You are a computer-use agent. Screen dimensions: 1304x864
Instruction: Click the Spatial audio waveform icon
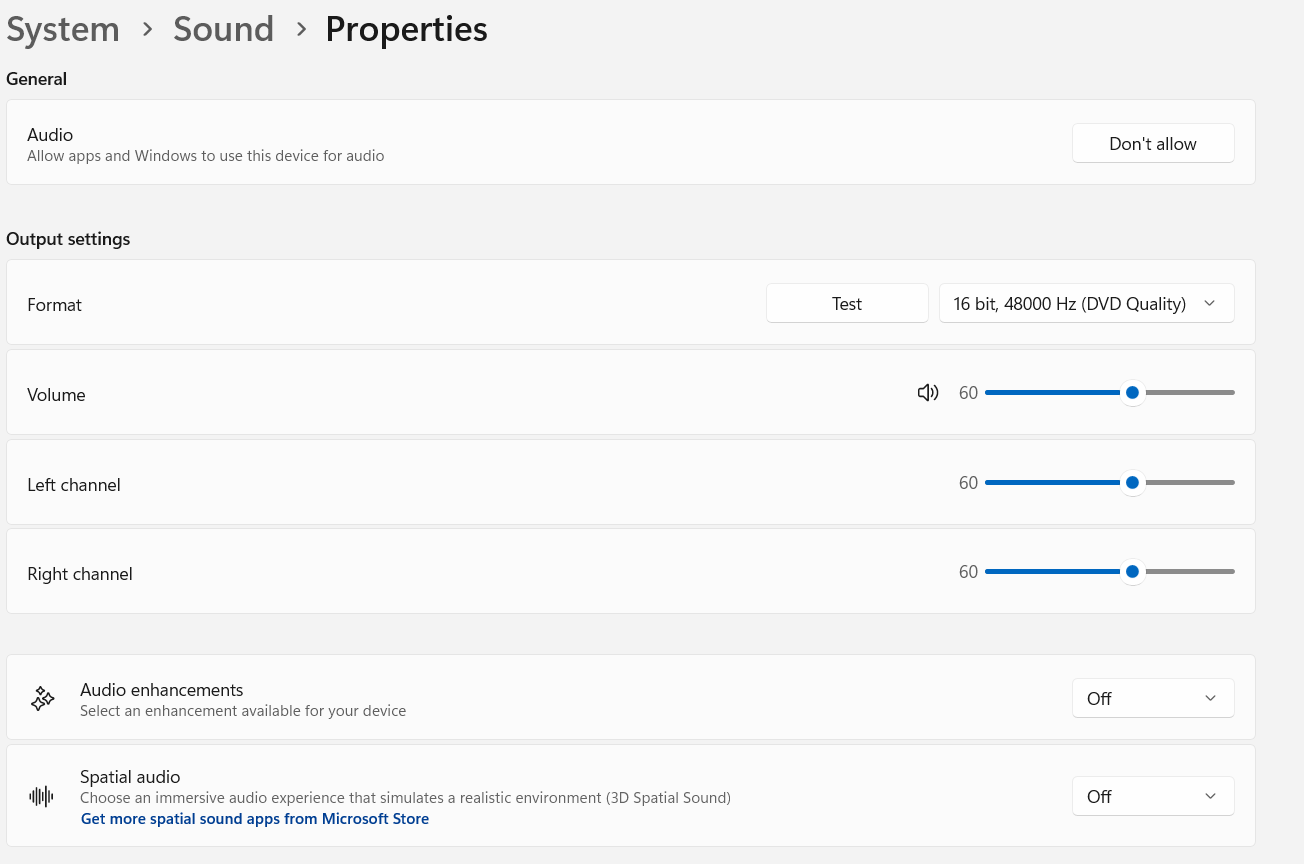pyautogui.click(x=42, y=797)
